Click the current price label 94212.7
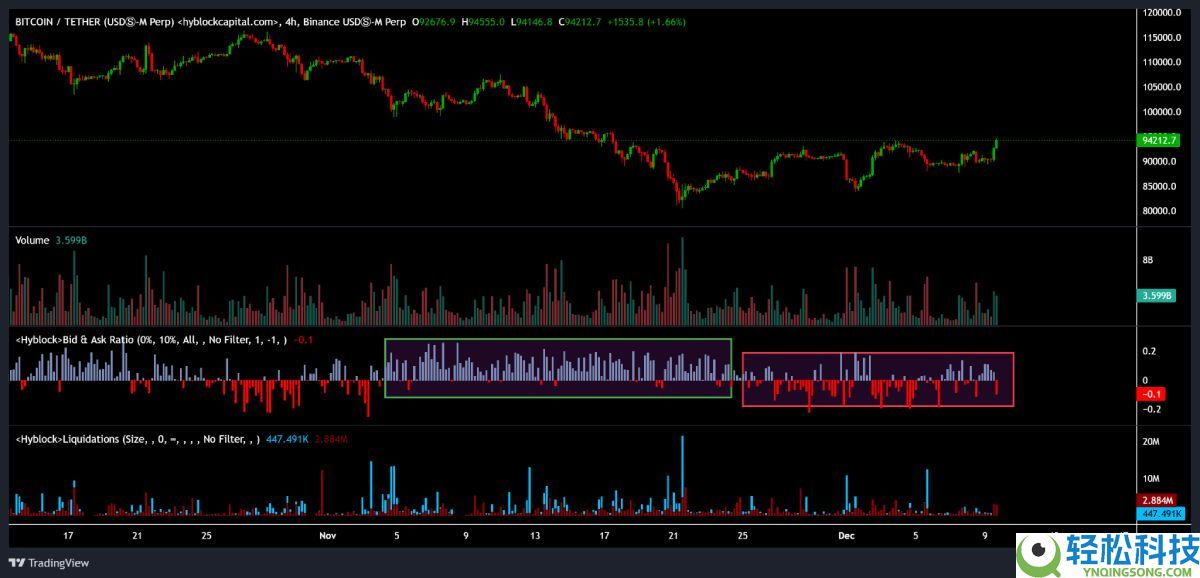 point(1159,140)
